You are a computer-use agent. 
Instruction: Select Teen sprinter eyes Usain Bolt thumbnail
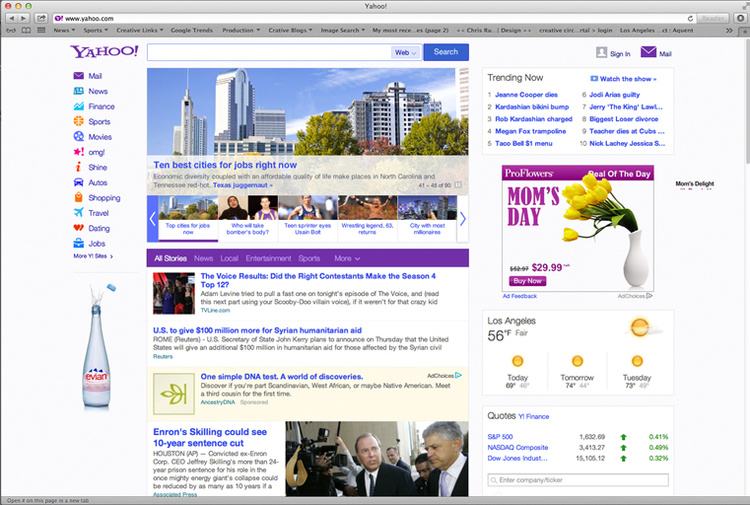308,218
